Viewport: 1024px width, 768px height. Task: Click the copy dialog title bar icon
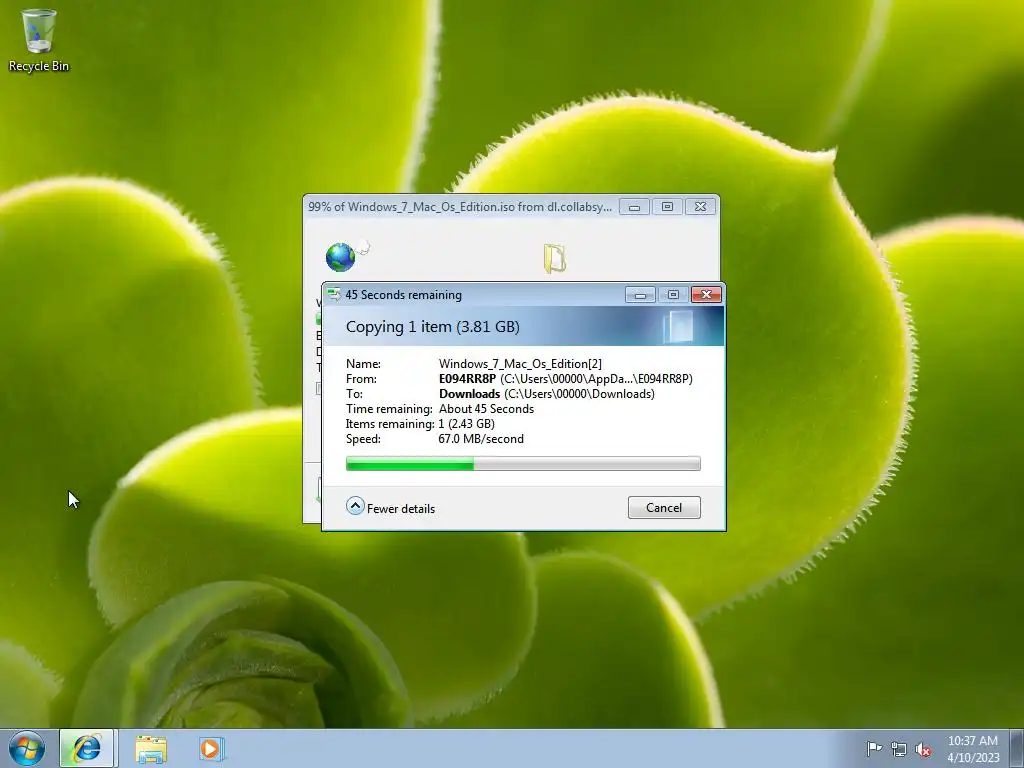tap(334, 295)
